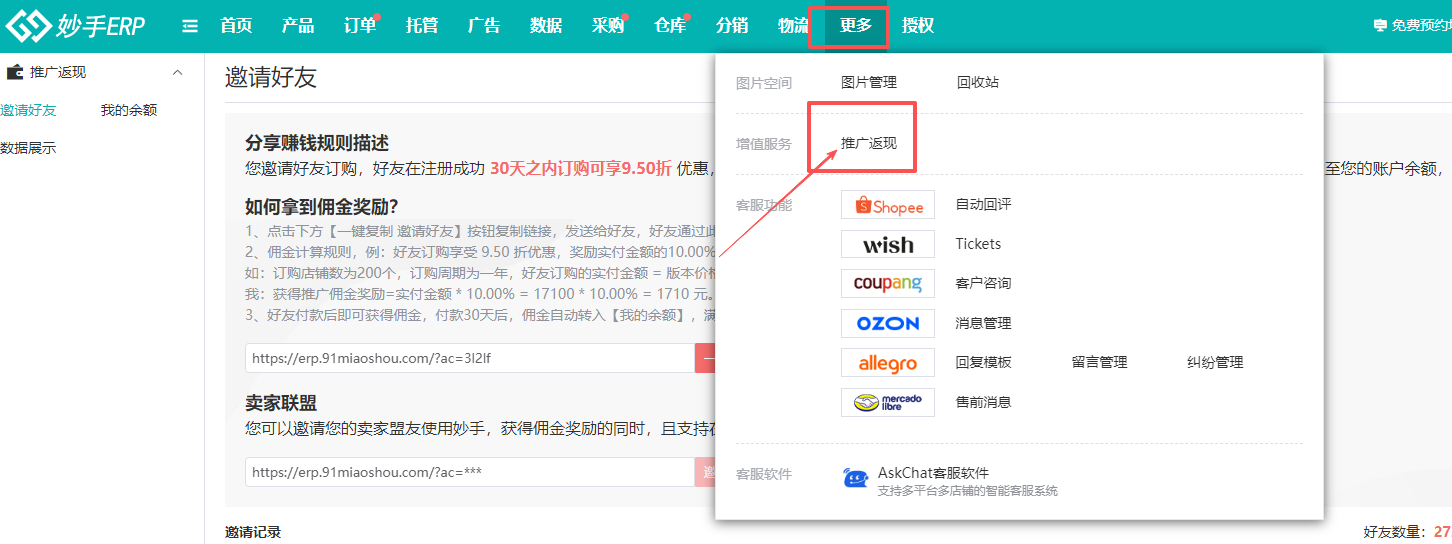1452x544 pixels.
Task: Open the 产品 menu
Action: [x=298, y=26]
